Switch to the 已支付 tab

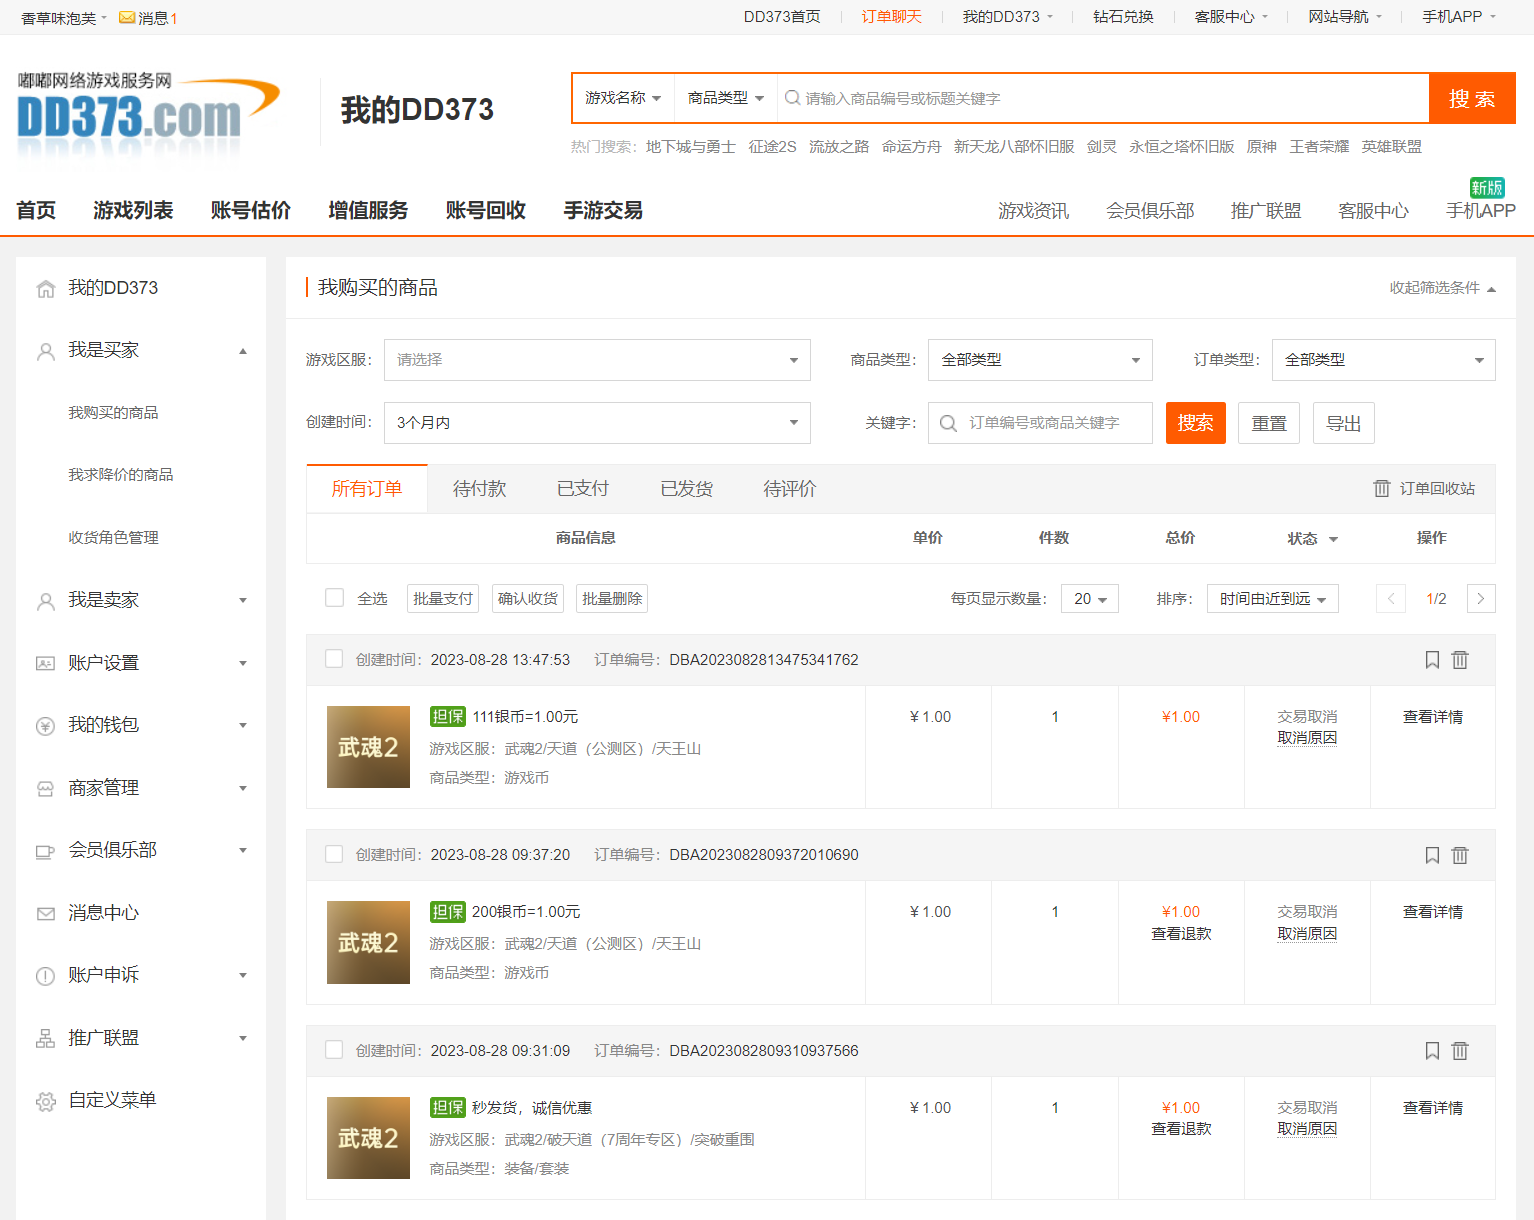583,489
